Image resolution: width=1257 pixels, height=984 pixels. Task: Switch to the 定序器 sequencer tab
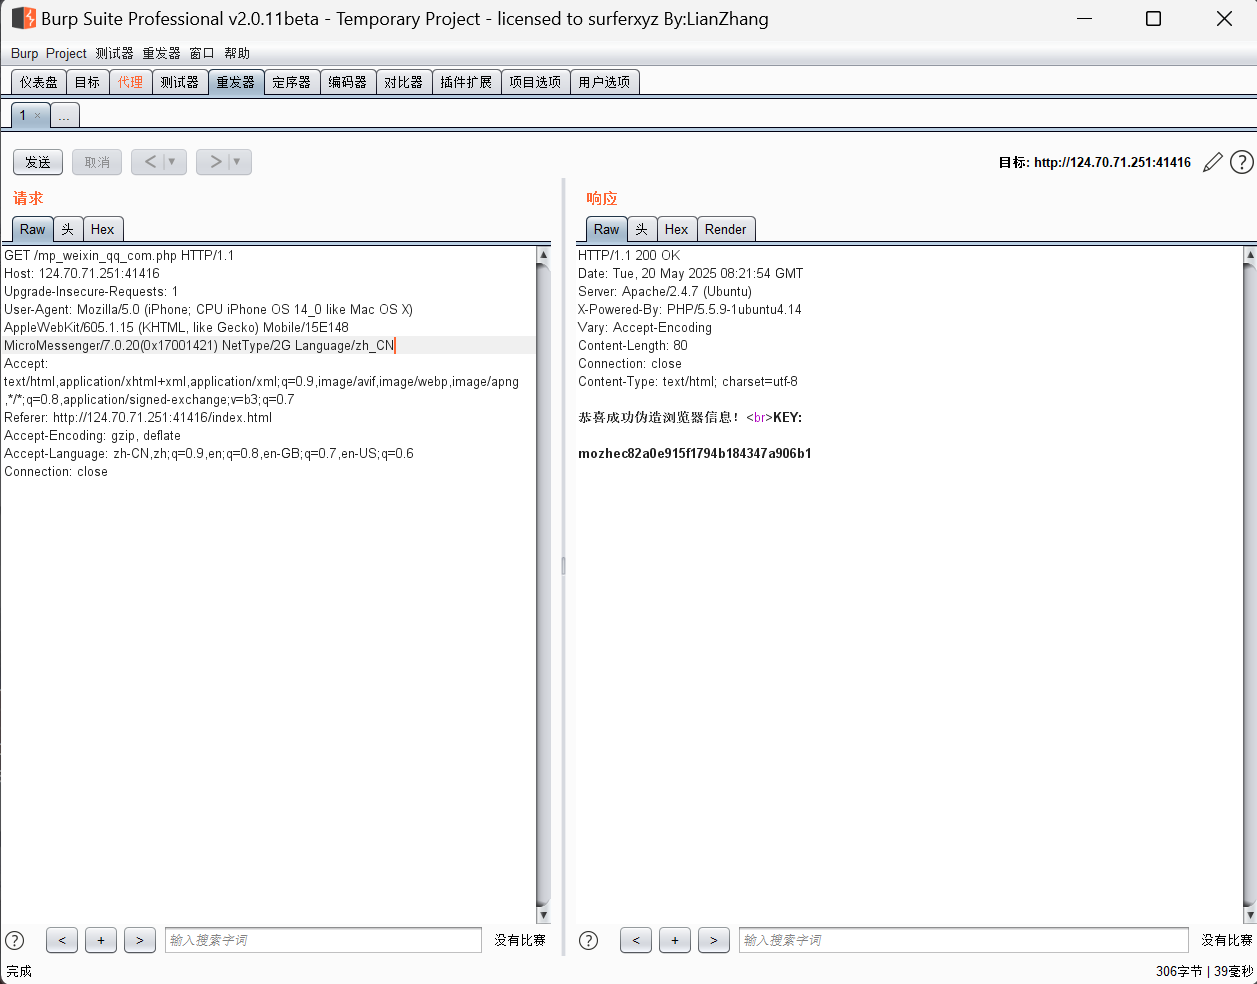click(x=292, y=82)
